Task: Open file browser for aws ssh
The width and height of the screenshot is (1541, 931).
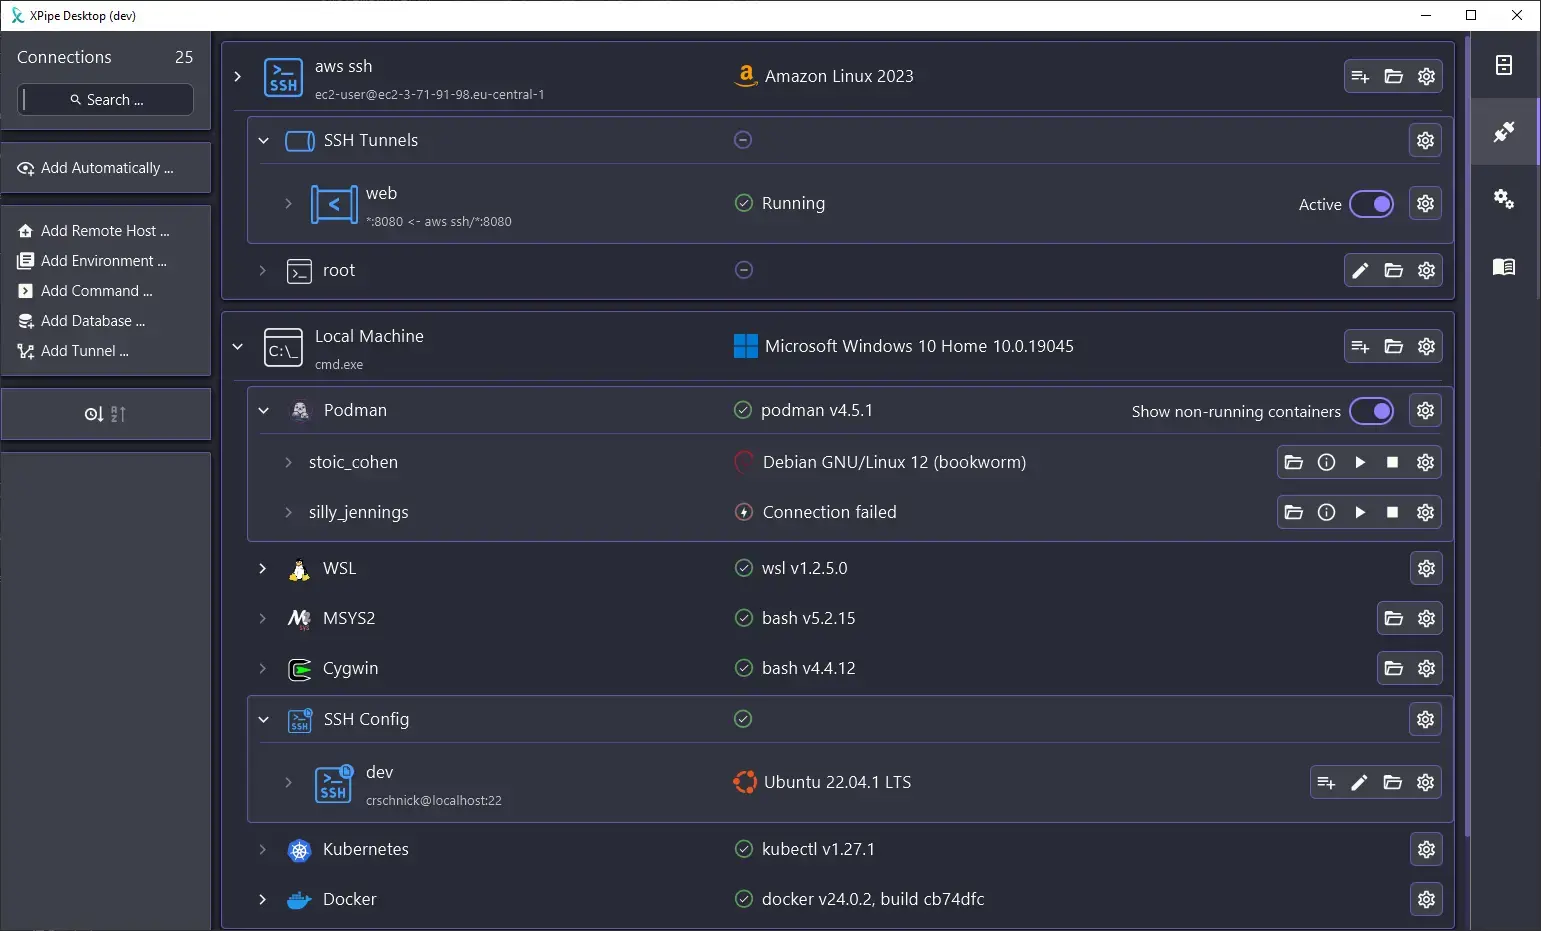Action: point(1393,76)
